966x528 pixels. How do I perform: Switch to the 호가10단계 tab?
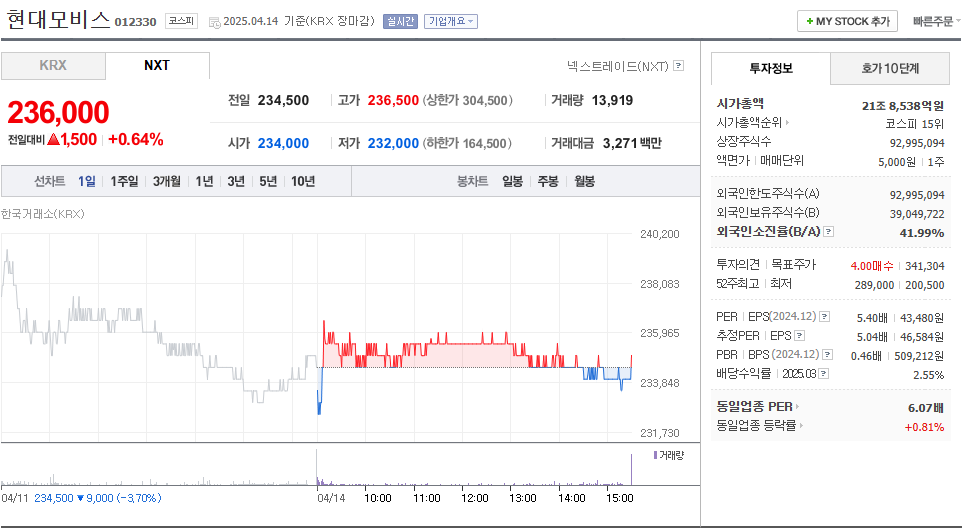click(890, 68)
